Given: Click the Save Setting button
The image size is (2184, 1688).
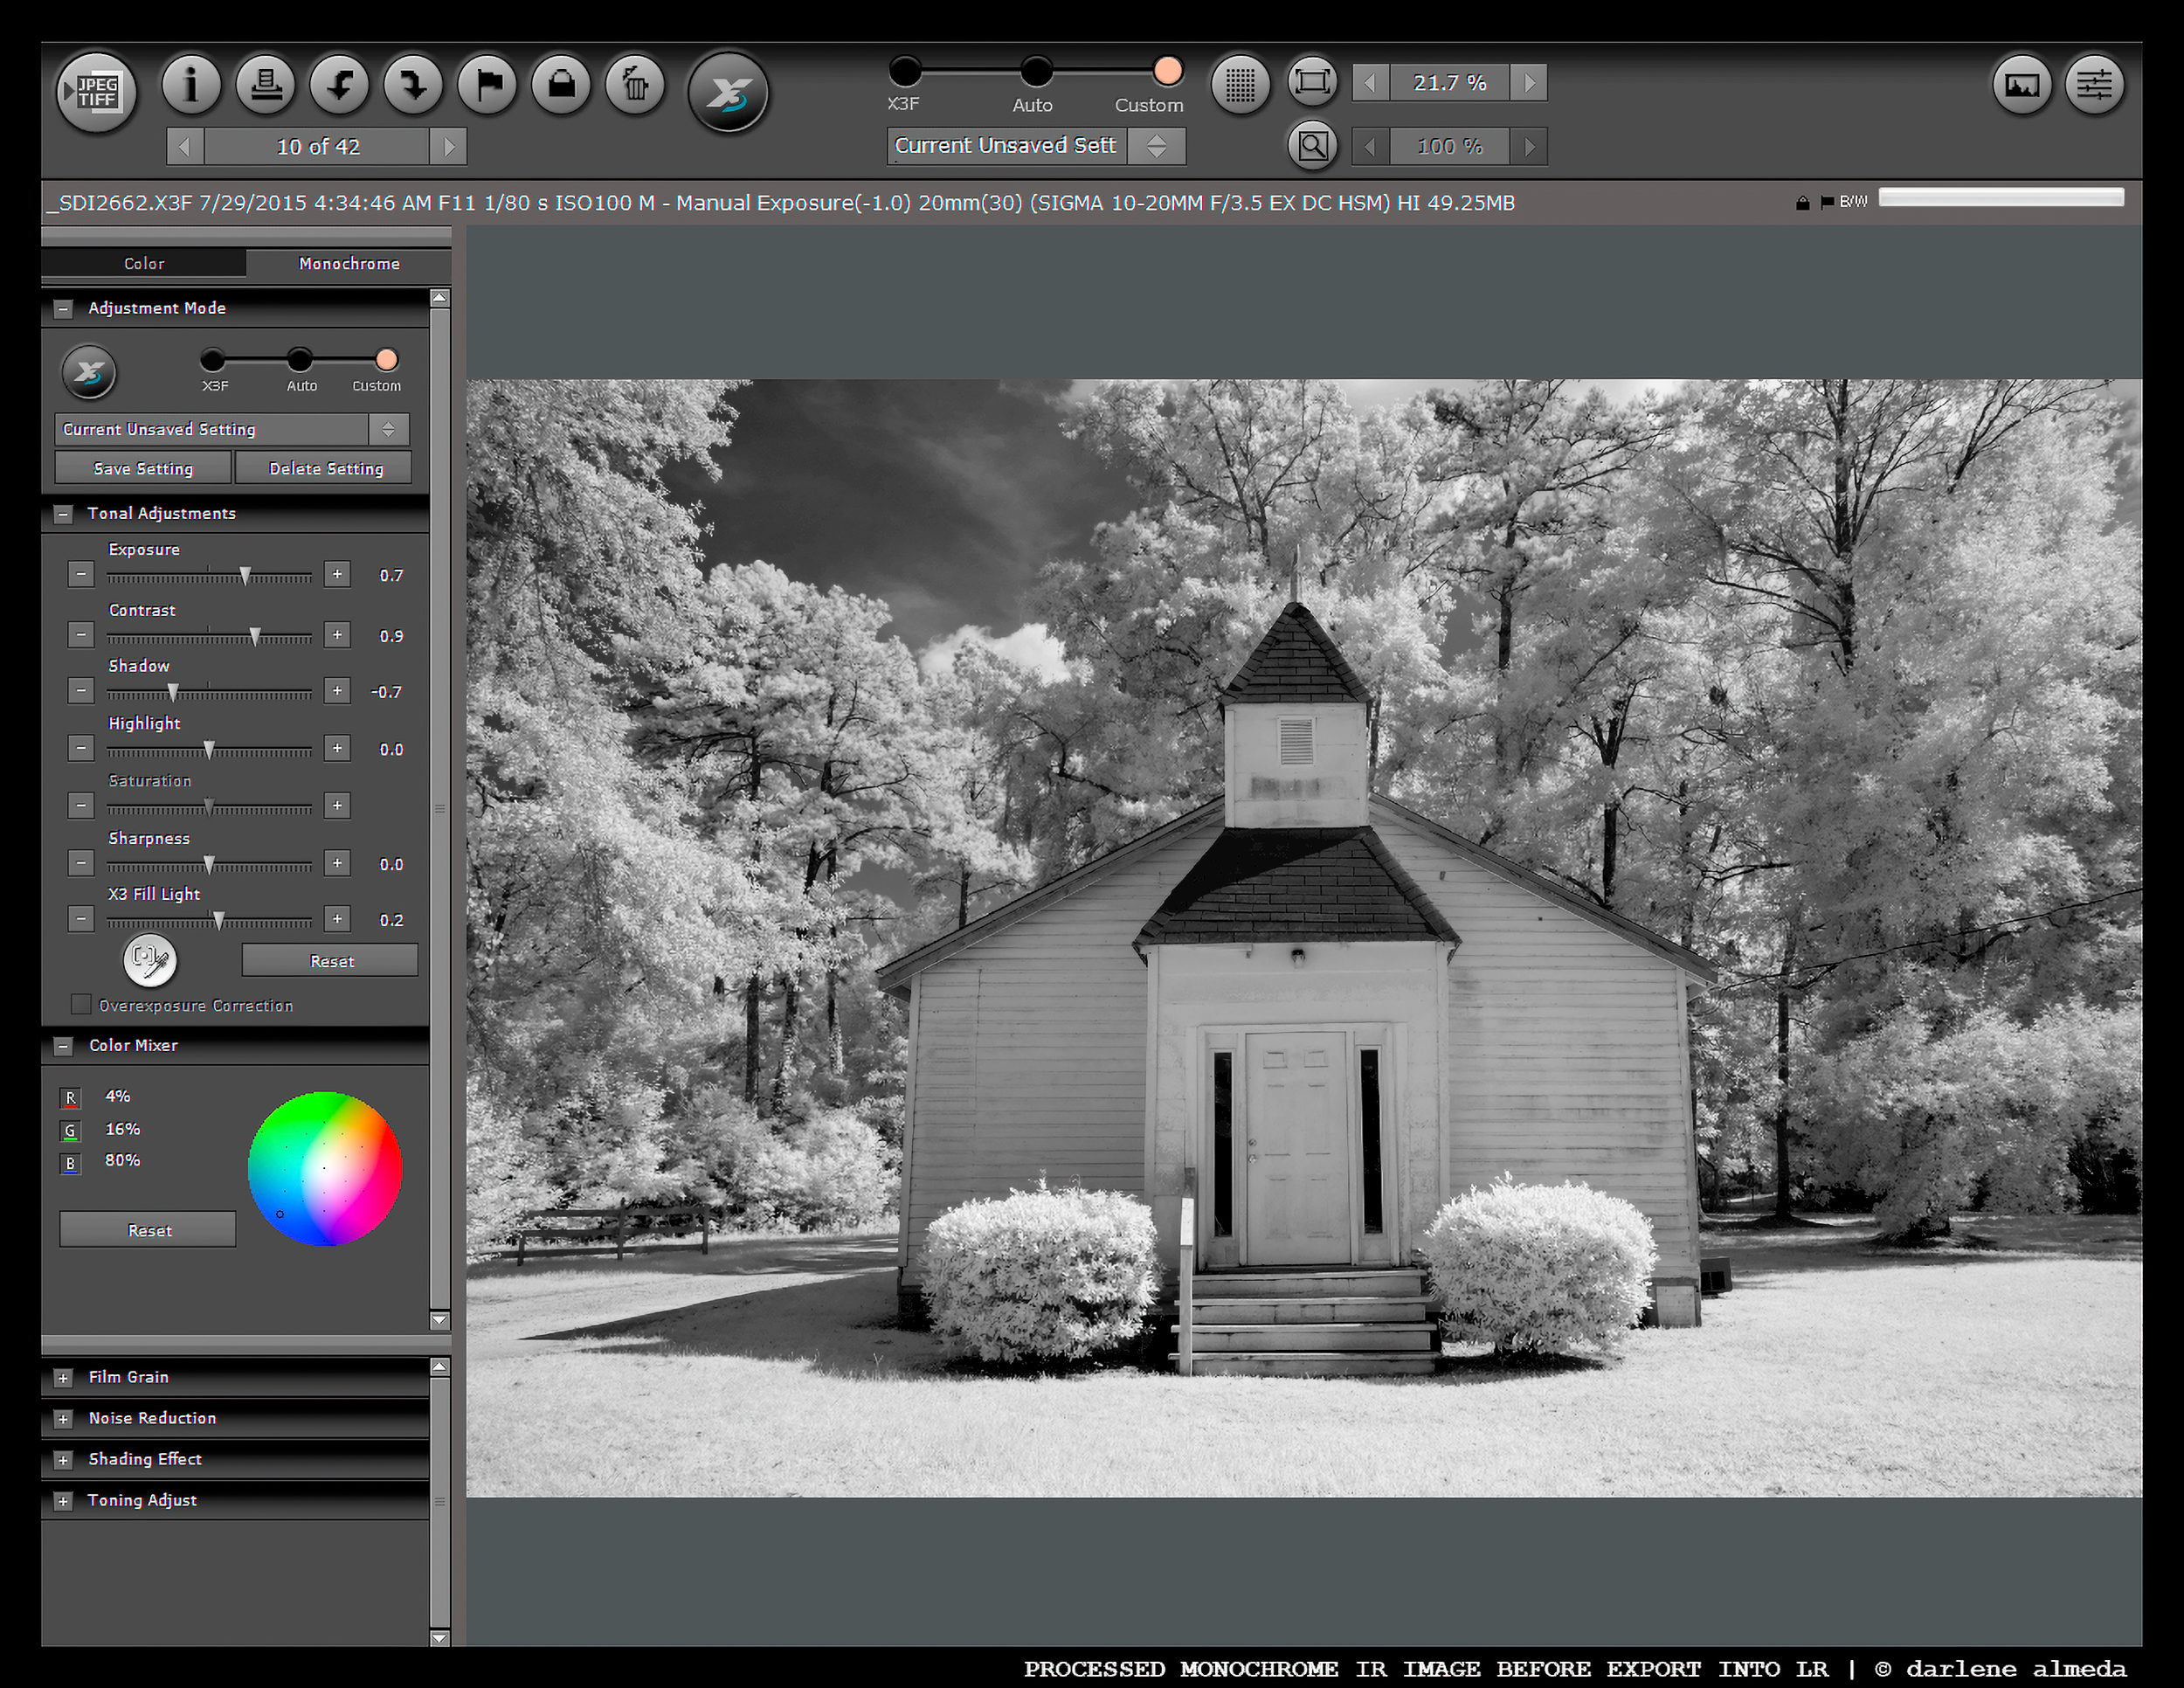Looking at the screenshot, I should [143, 468].
